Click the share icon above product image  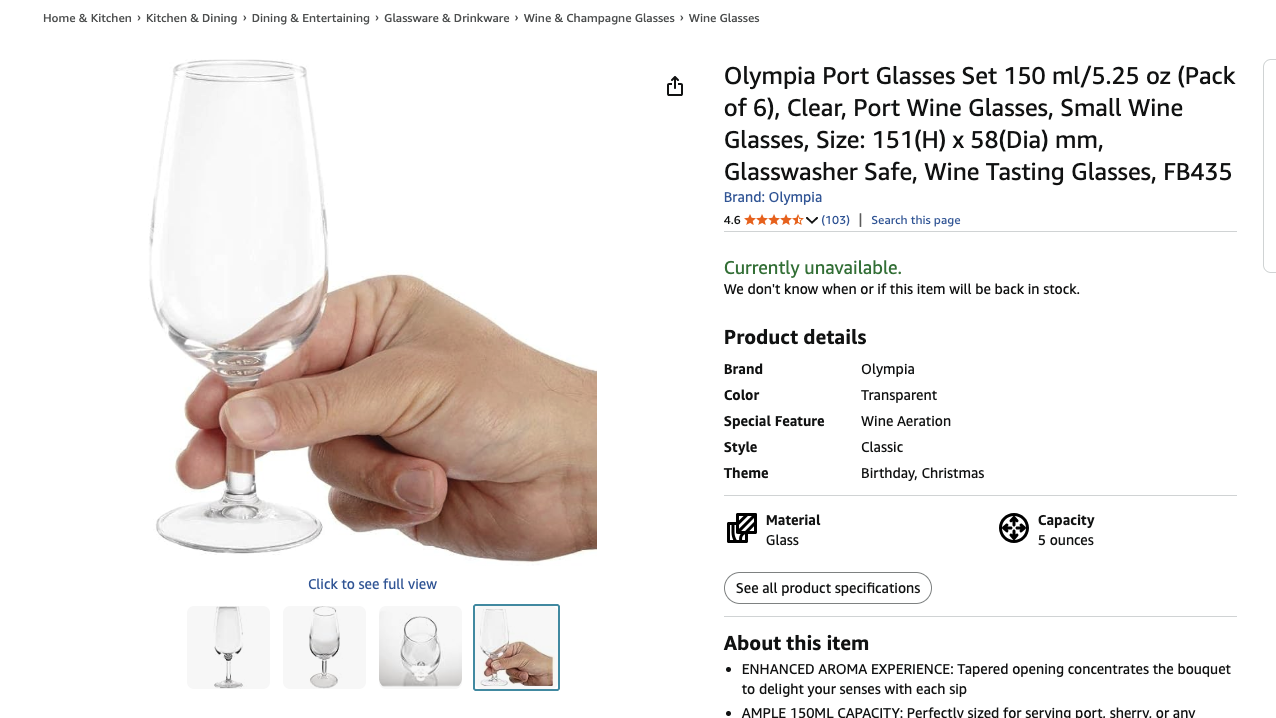[x=675, y=87]
